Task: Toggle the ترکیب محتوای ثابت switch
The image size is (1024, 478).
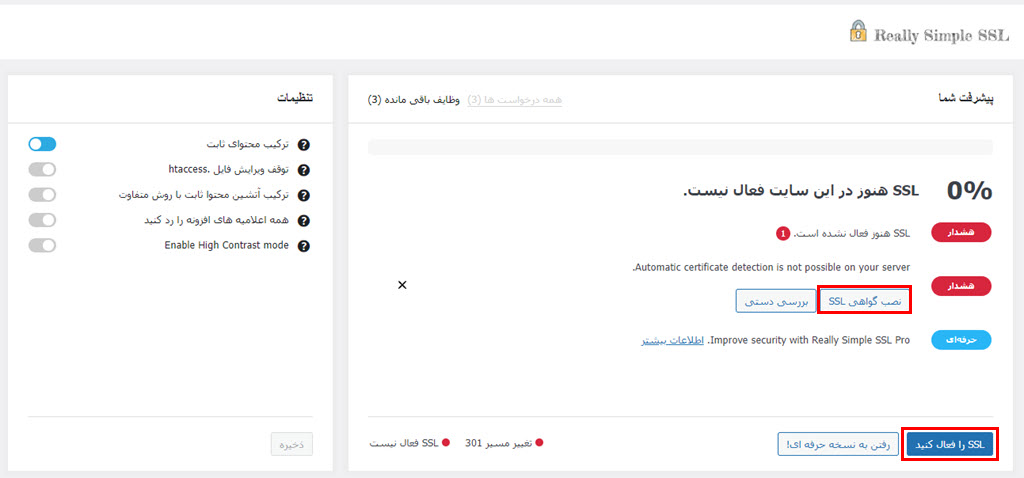Action: pos(42,144)
